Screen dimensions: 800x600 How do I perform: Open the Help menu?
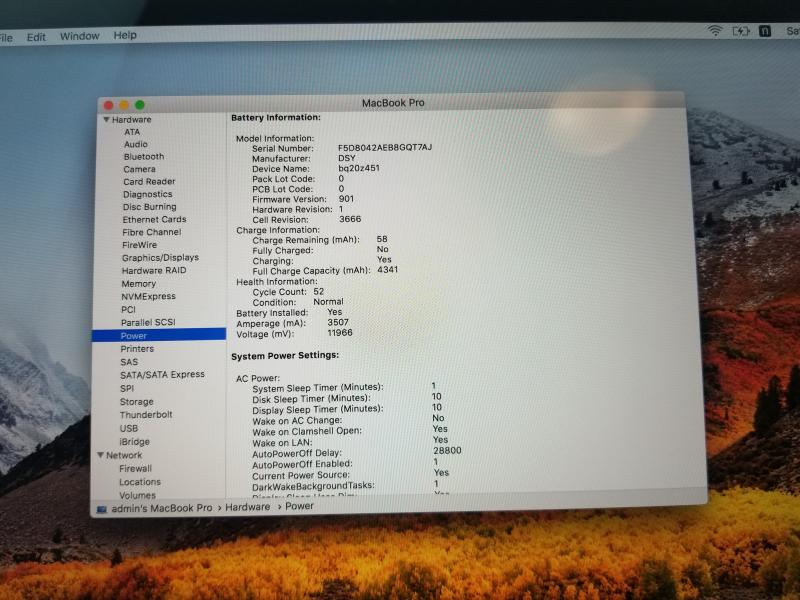[125, 35]
